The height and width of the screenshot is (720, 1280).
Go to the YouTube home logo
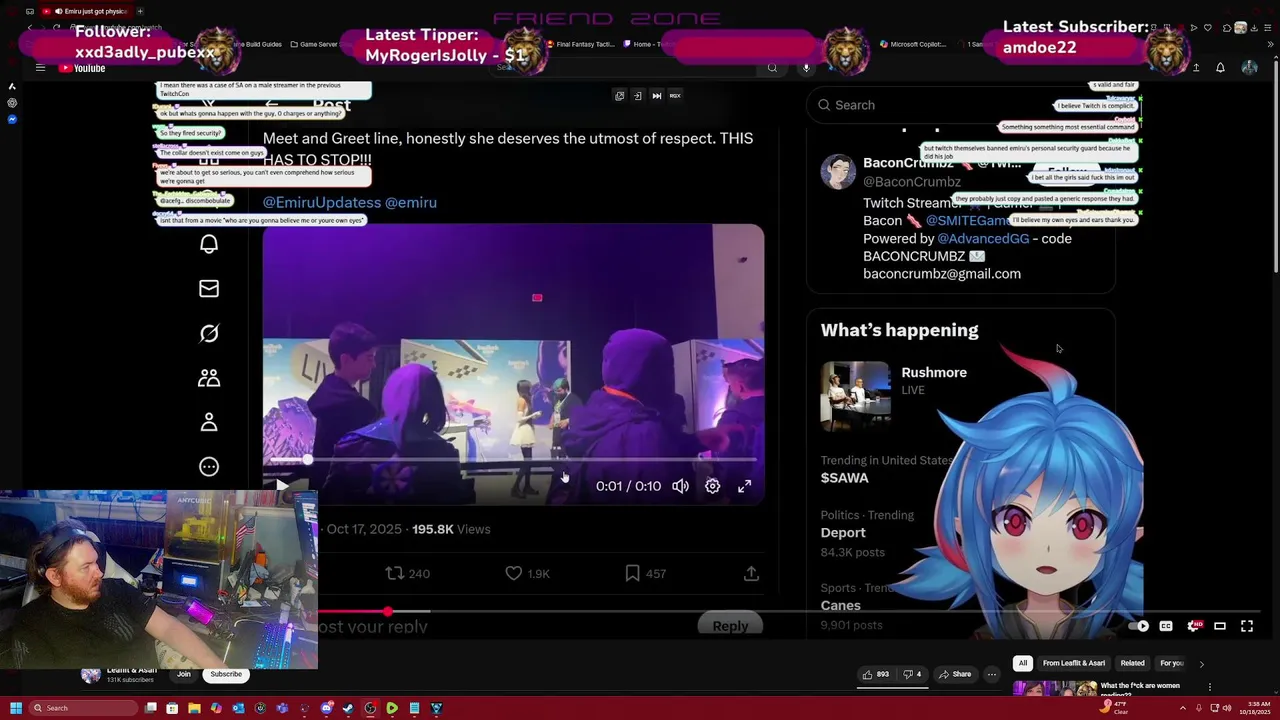pos(82,68)
